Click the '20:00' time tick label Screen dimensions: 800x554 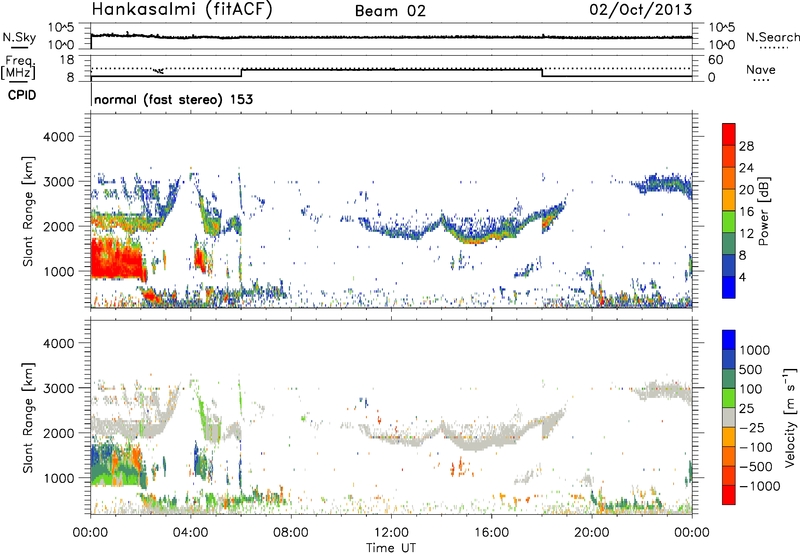(592, 533)
